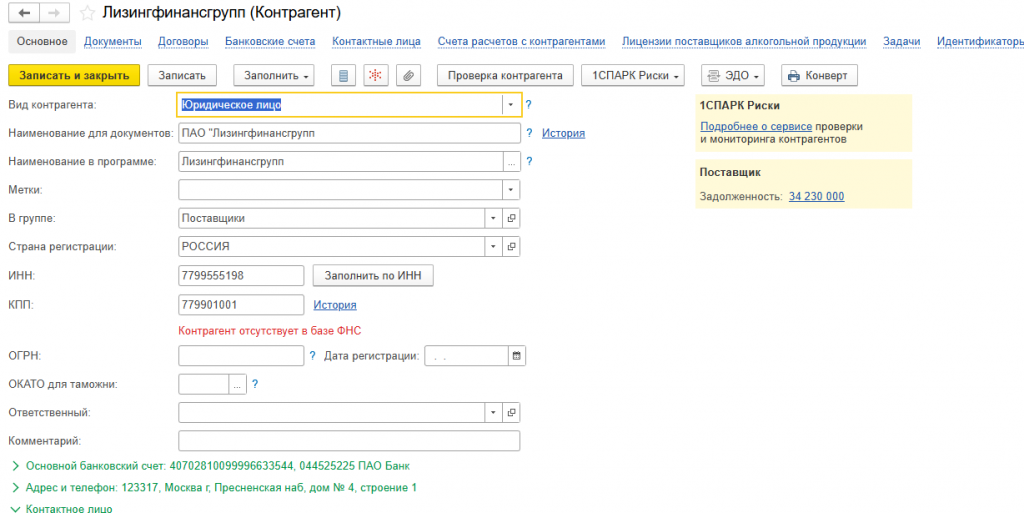Open Лицензии поставщиков алкогольной продукции tab
Viewport: 1024px width, 513px height.
tap(744, 42)
